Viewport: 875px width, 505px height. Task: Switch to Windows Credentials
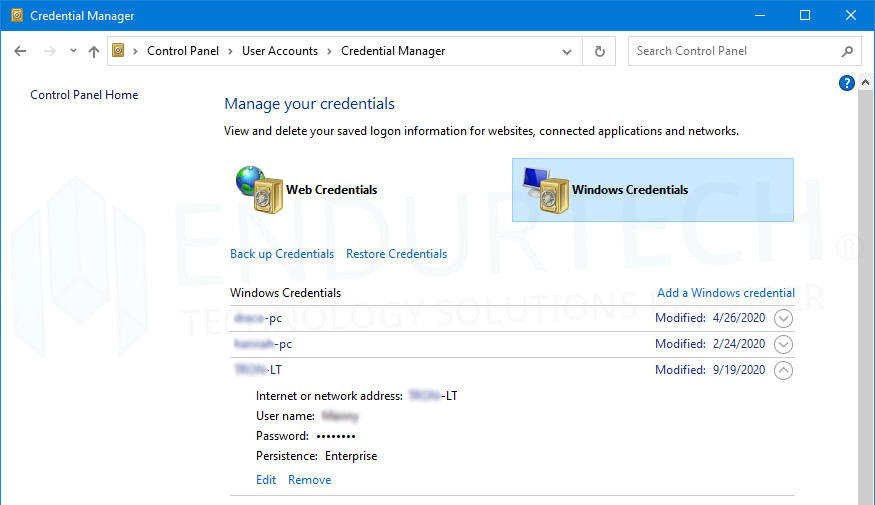coord(653,190)
